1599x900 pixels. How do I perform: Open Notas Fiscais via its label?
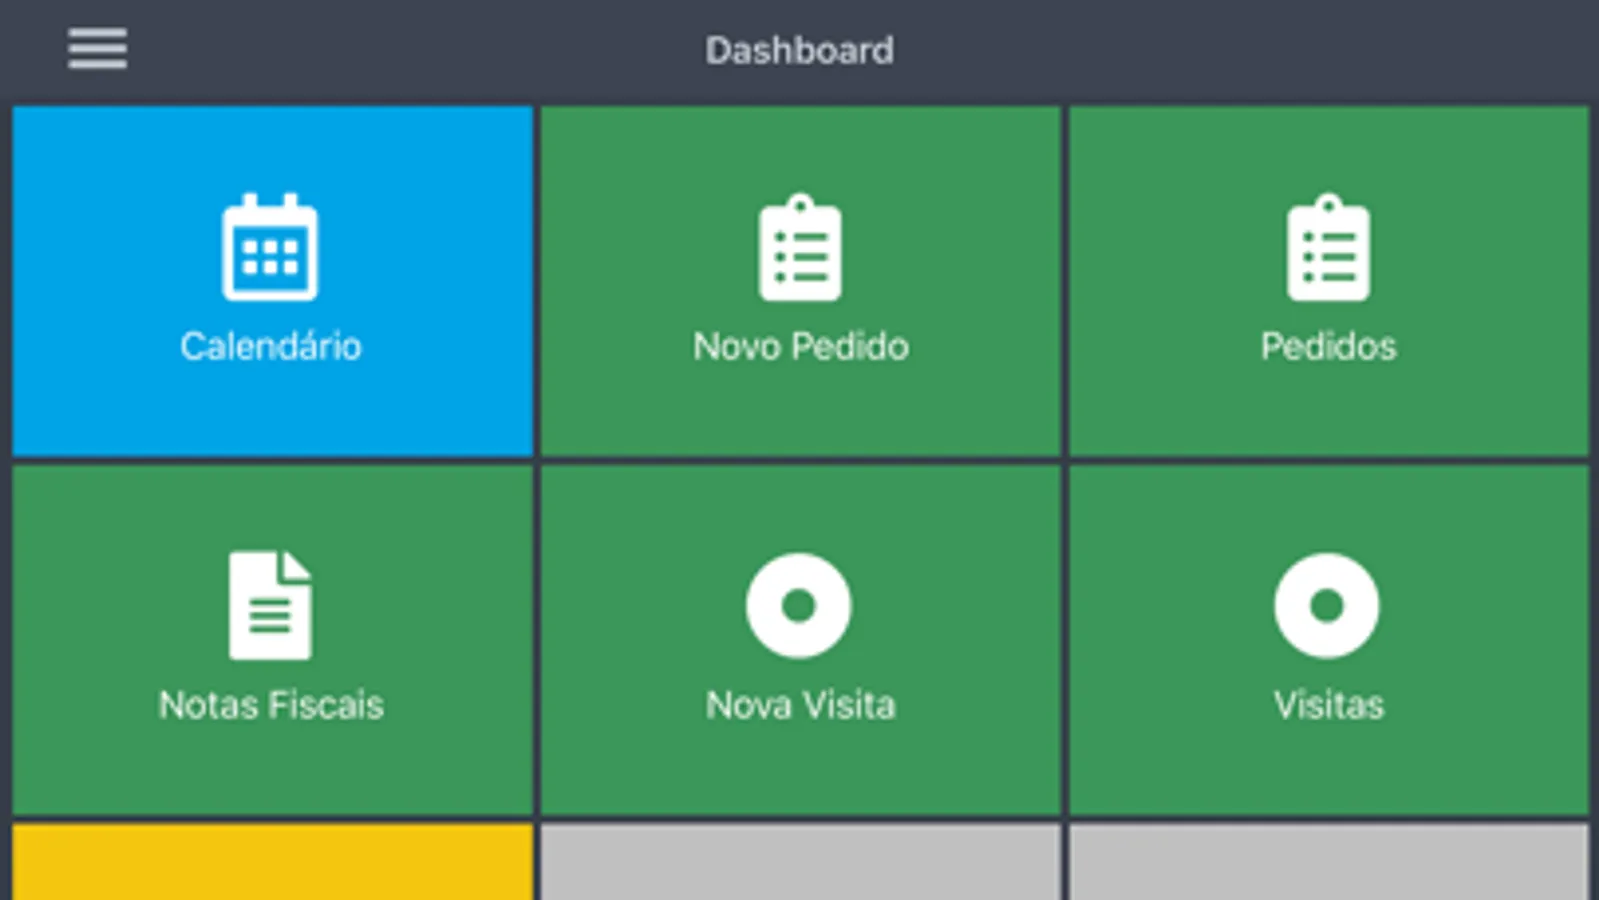[271, 705]
